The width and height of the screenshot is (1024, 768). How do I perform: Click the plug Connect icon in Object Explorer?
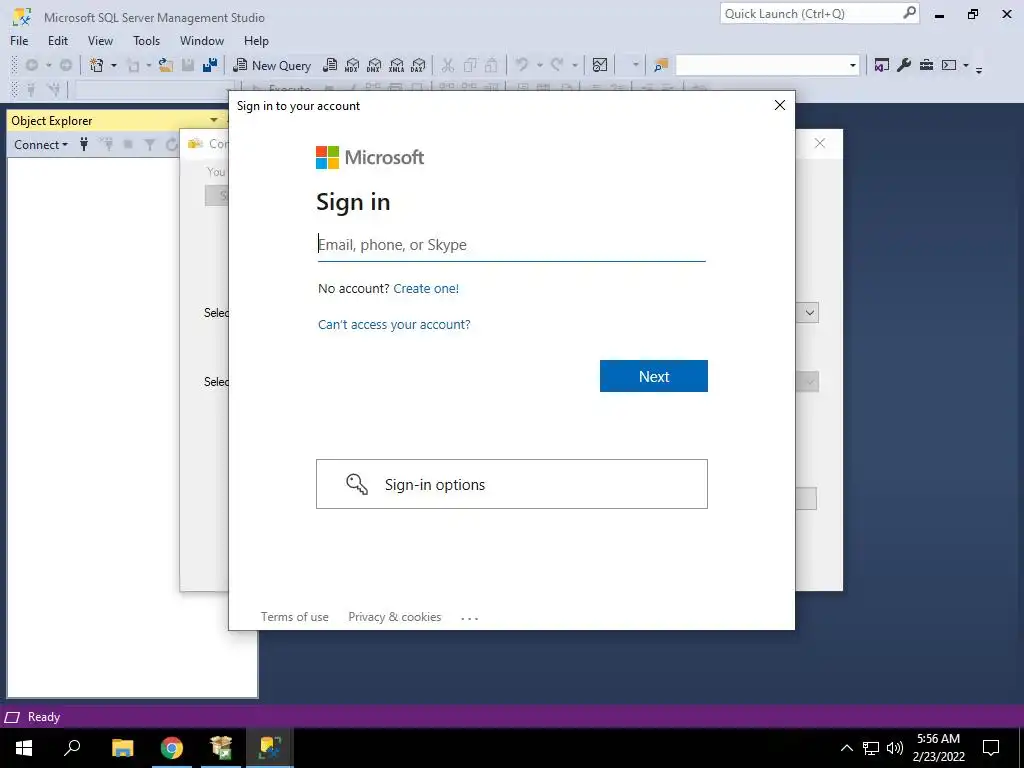point(84,144)
